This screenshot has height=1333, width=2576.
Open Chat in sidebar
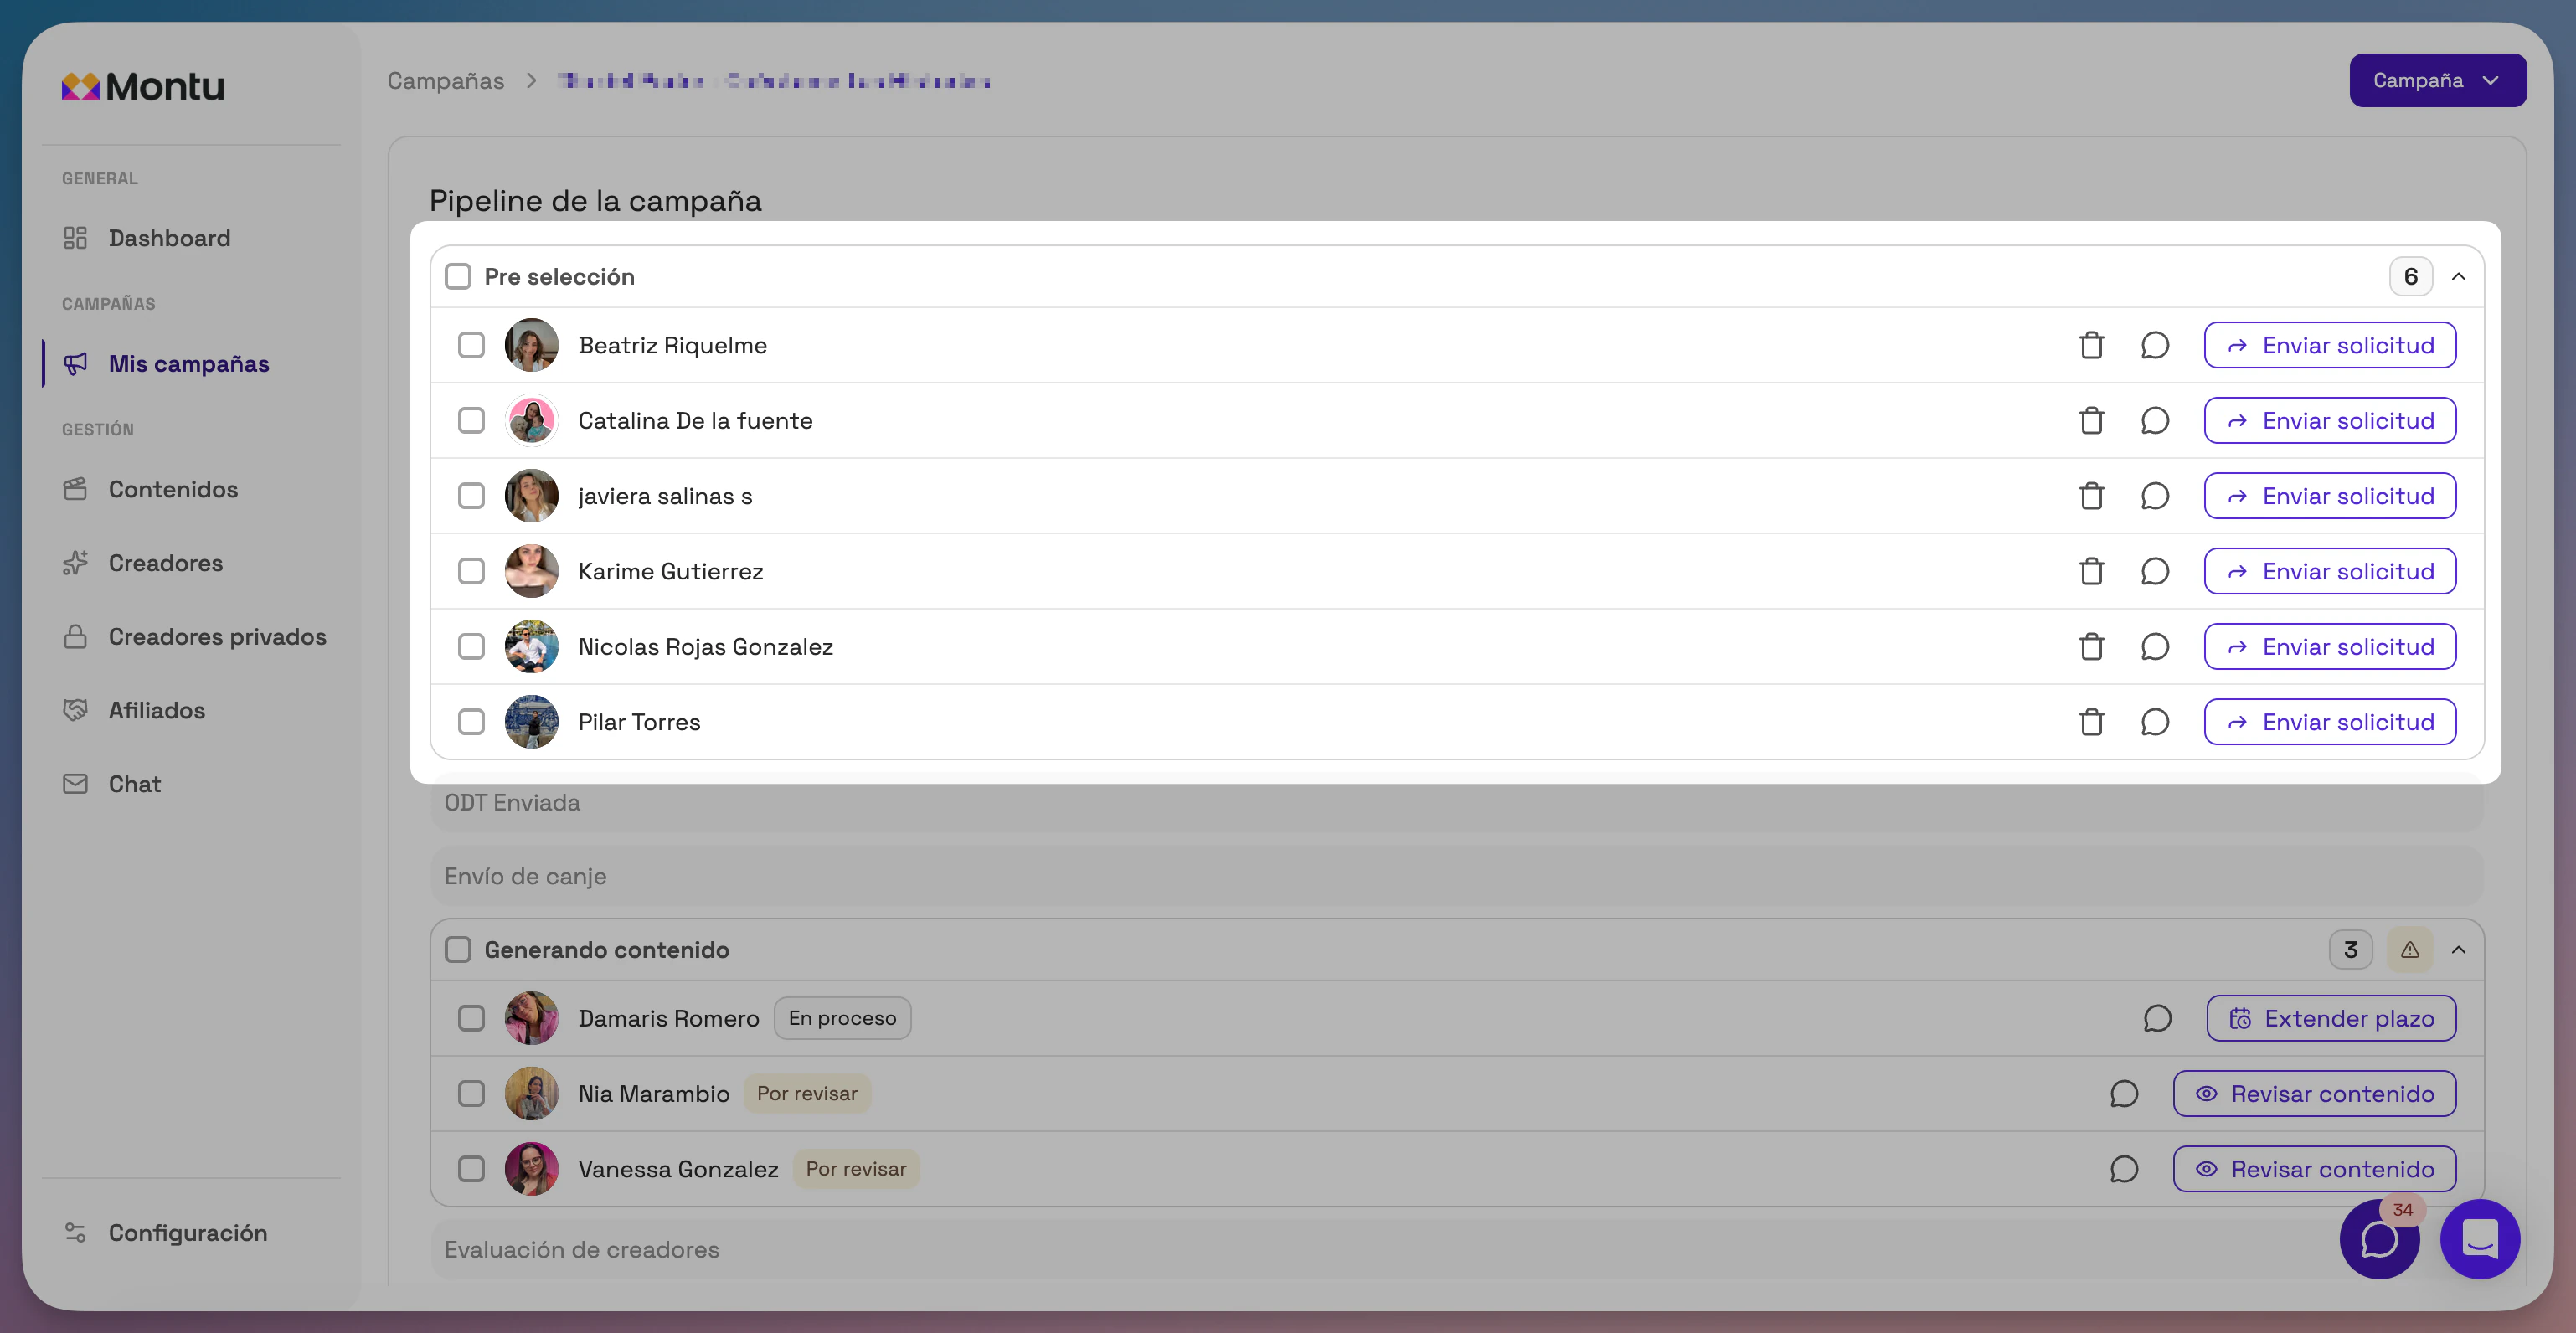[x=112, y=784]
